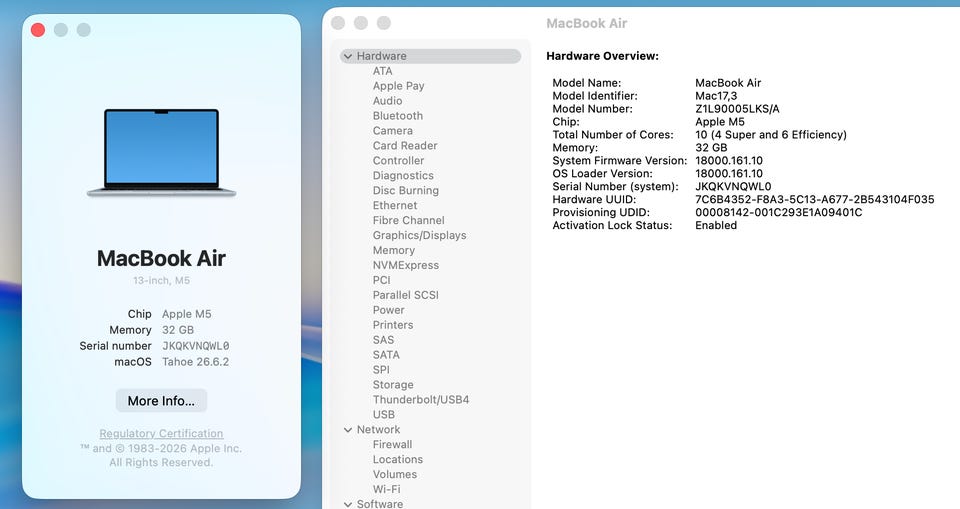The width and height of the screenshot is (960, 509).
Task: Select Network in the sidebar
Action: click(378, 429)
